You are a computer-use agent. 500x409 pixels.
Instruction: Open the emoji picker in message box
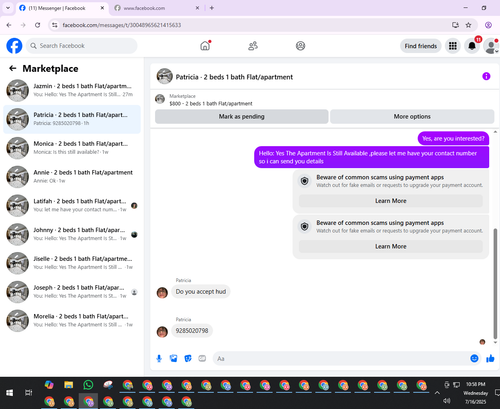[474, 358]
